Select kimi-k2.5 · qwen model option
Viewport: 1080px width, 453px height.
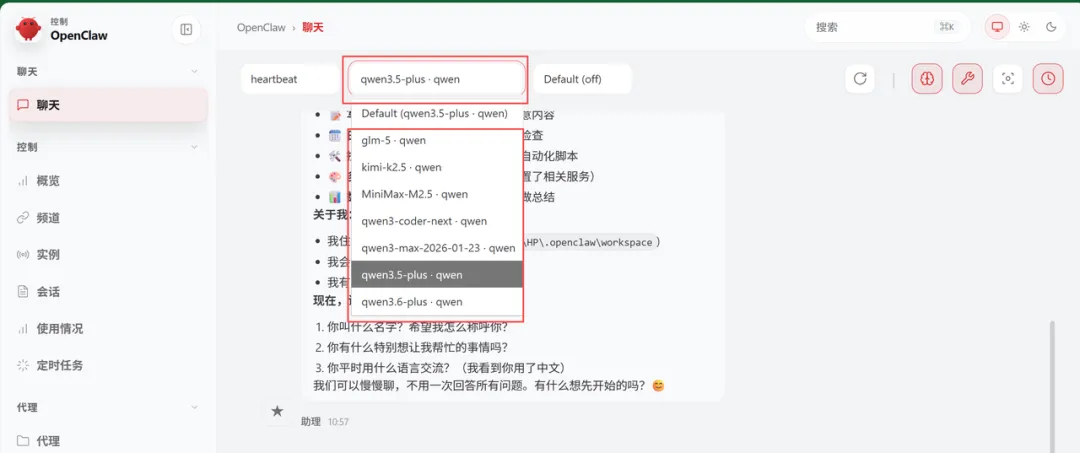point(437,167)
